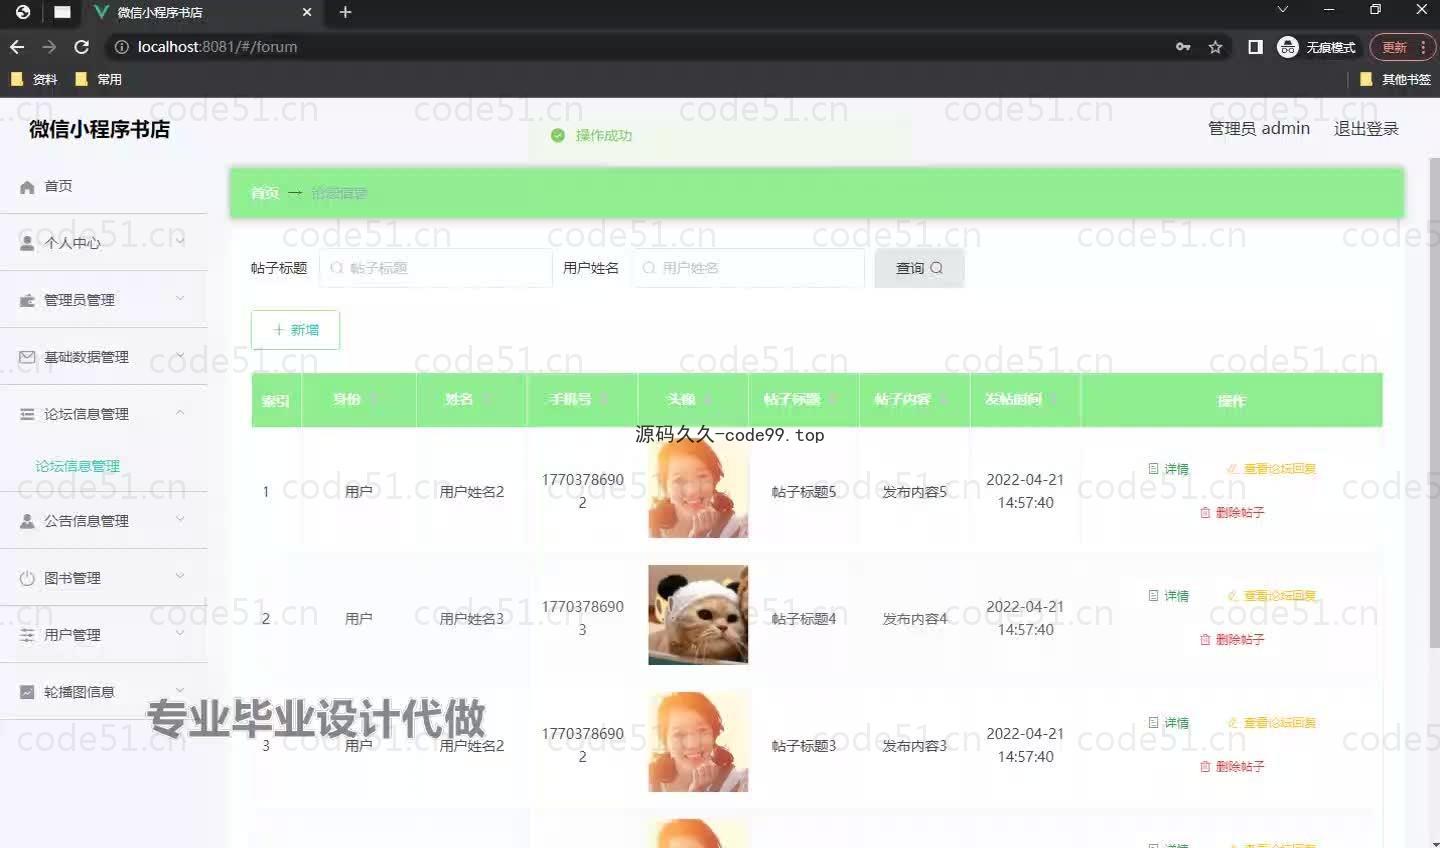Select the 用户姓名3 cell

click(x=472, y=619)
